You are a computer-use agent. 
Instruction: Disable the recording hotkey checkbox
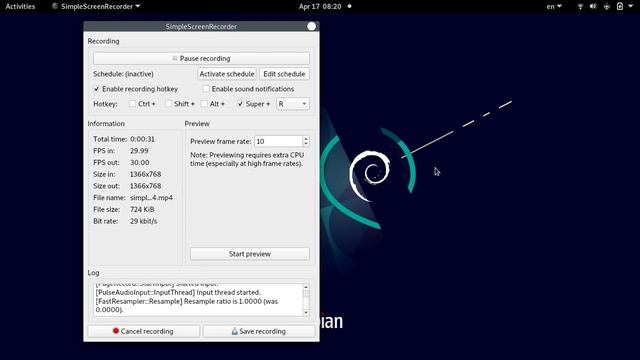tap(97, 89)
